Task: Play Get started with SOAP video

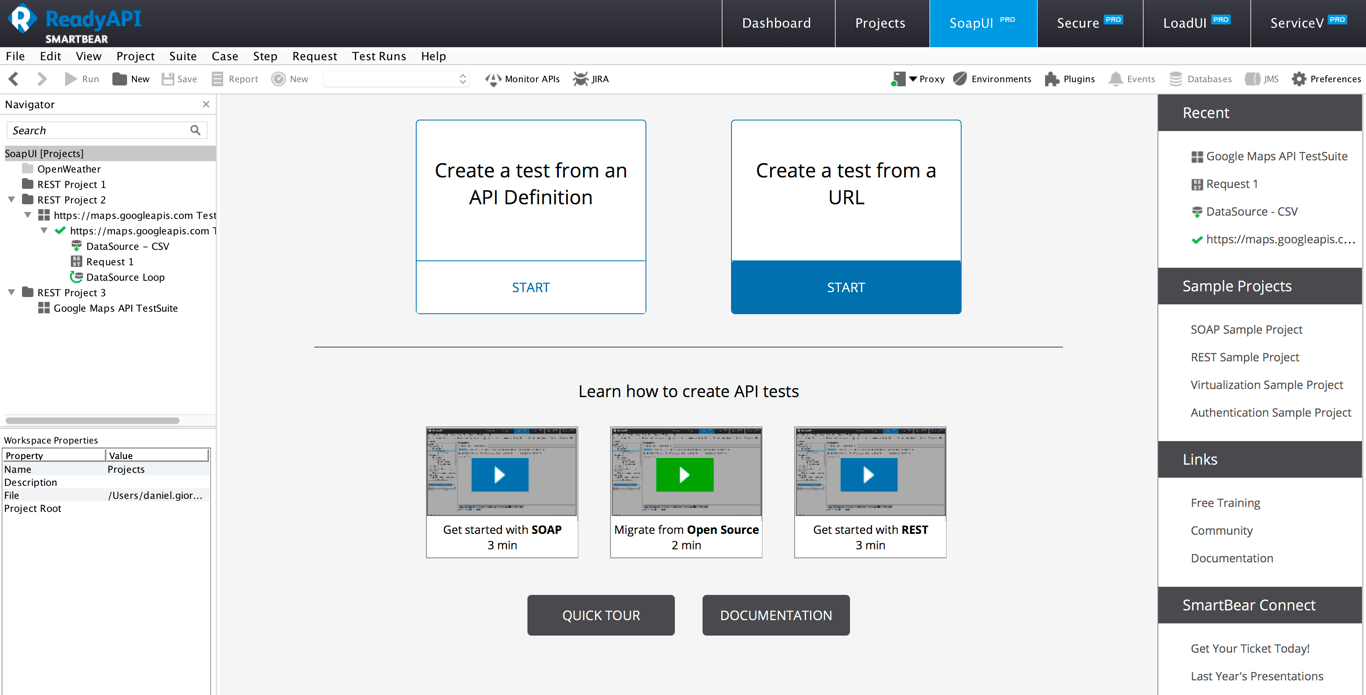Action: [x=500, y=475]
